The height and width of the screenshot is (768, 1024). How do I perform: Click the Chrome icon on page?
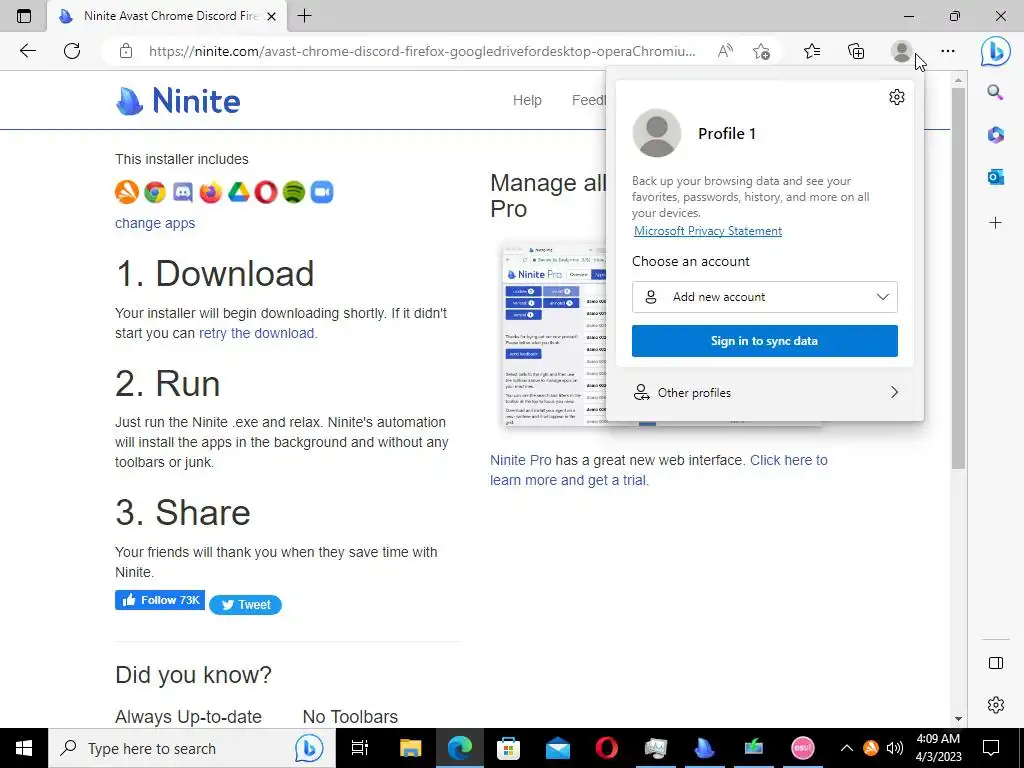[155, 192]
